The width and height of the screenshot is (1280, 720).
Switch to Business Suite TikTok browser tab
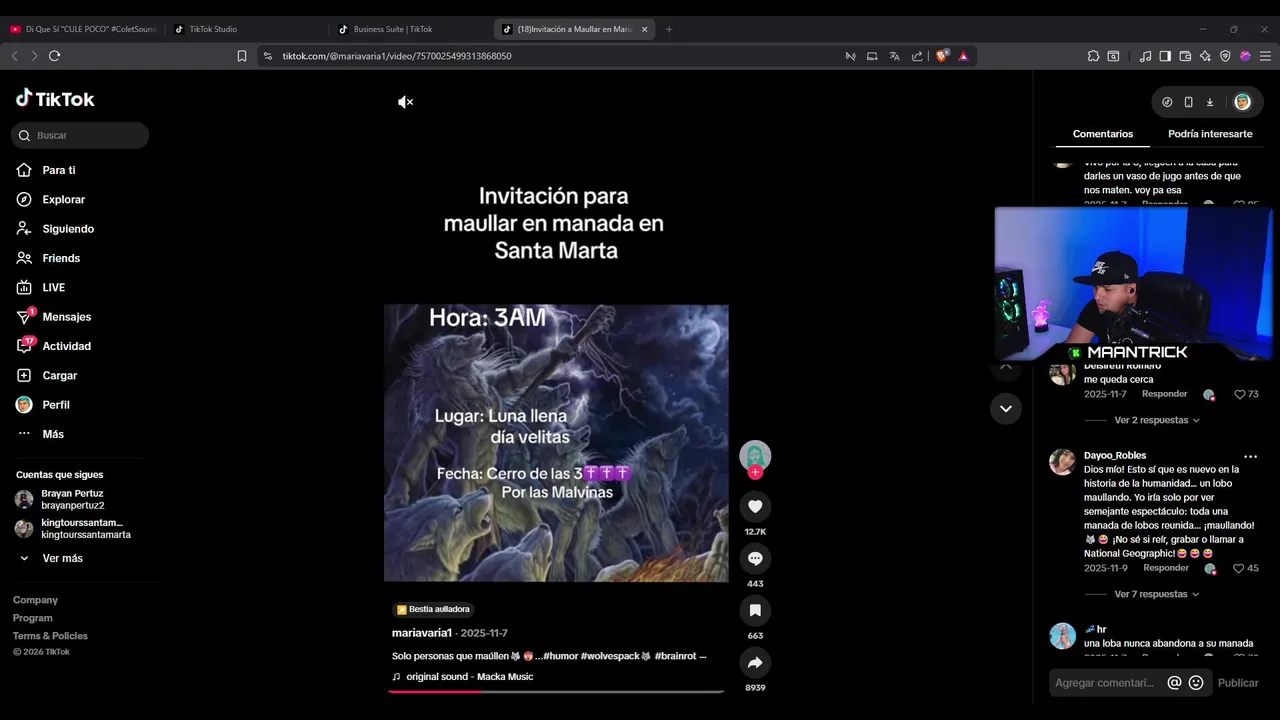[x=408, y=29]
